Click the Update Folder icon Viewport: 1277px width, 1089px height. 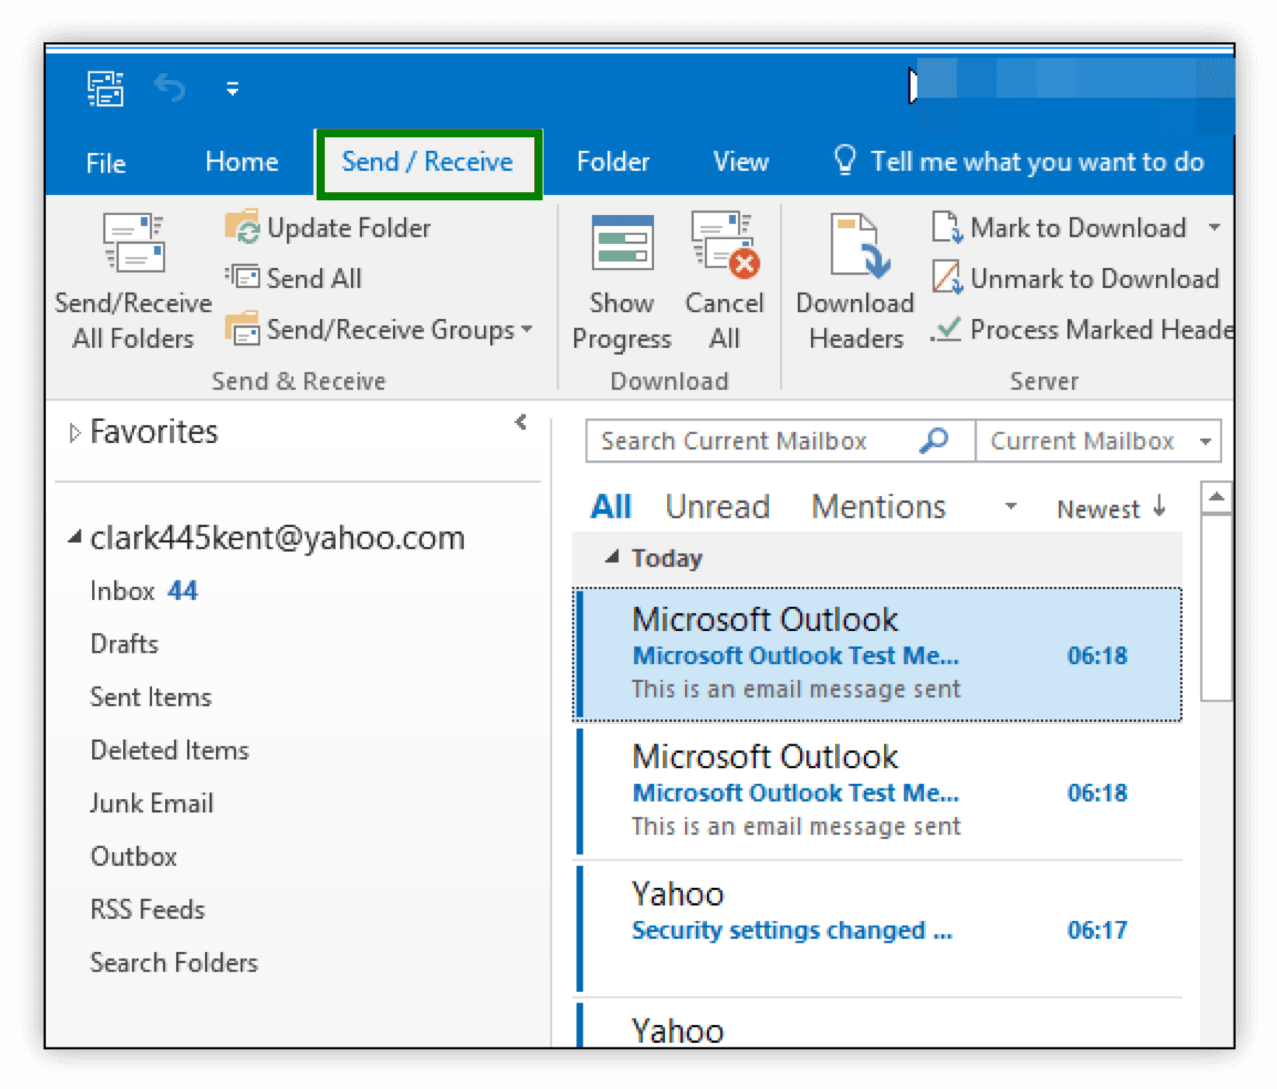[x=242, y=228]
